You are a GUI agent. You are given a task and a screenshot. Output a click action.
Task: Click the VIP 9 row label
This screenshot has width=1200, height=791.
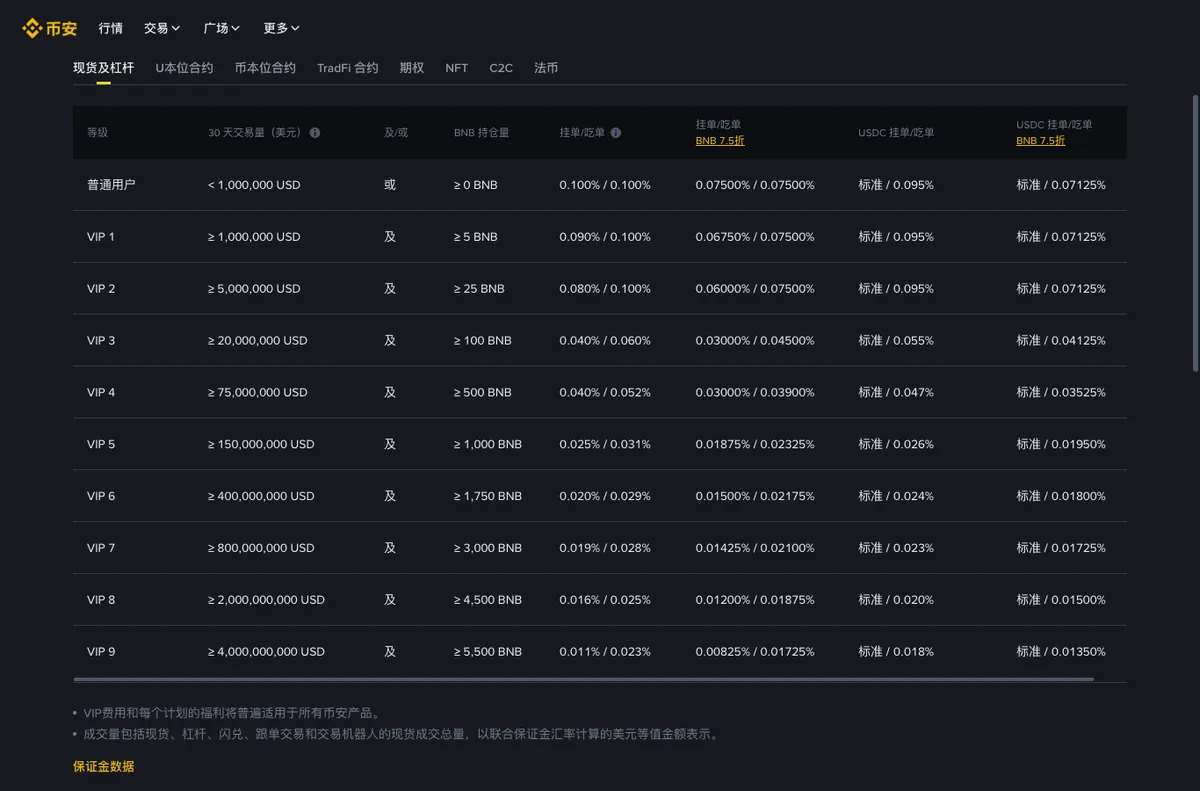click(x=101, y=652)
